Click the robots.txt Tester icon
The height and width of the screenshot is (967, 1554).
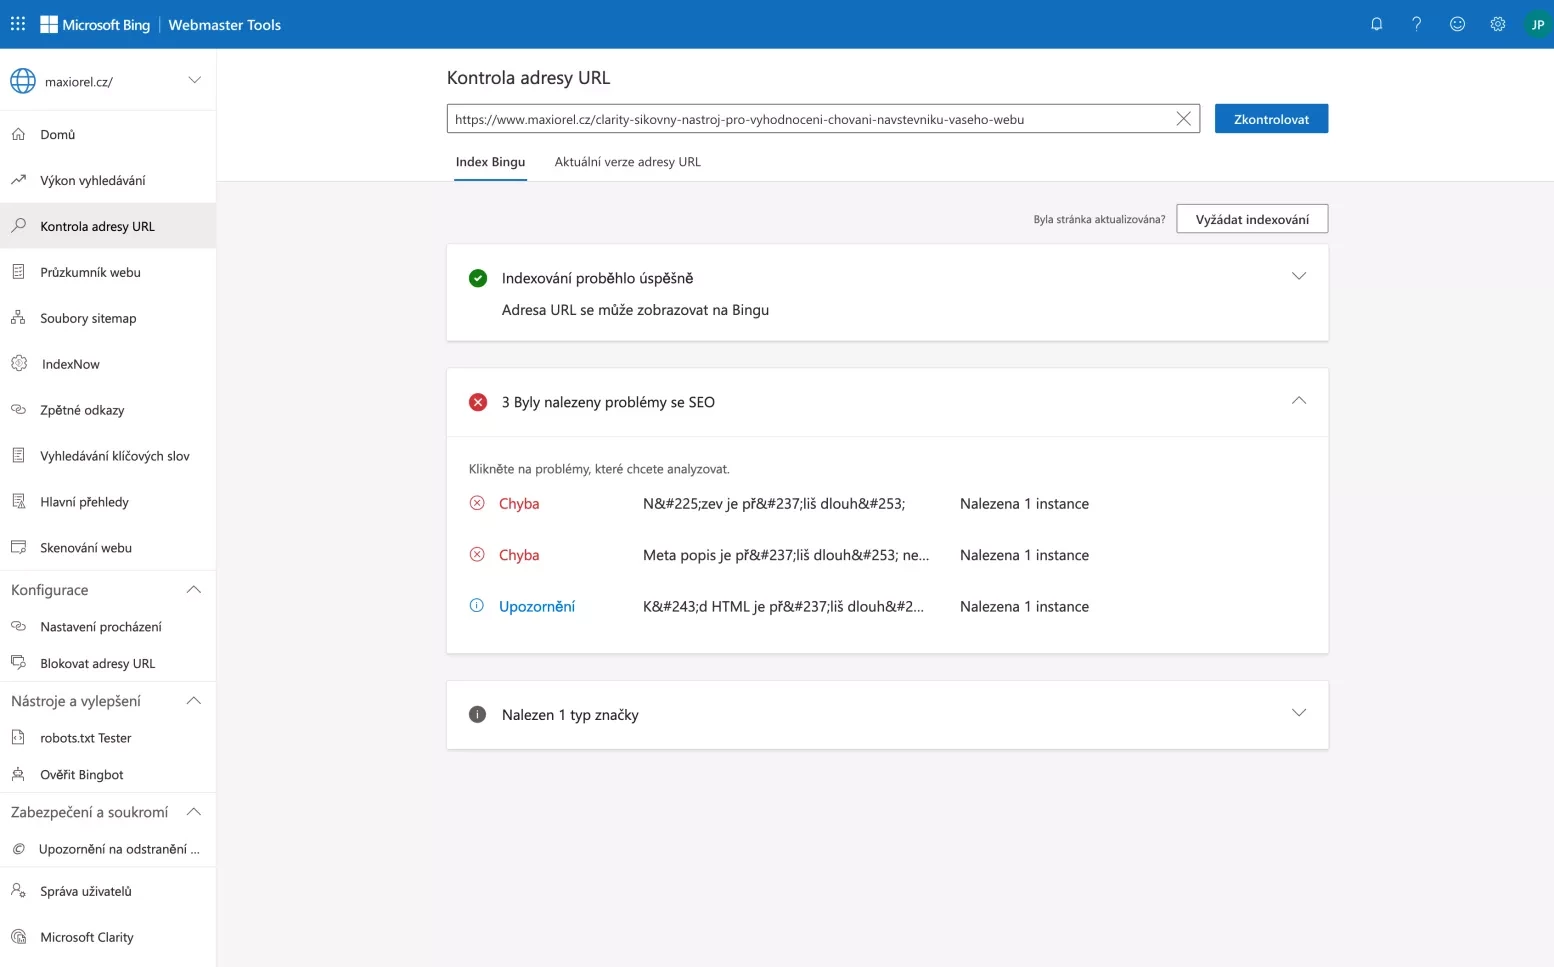click(18, 737)
